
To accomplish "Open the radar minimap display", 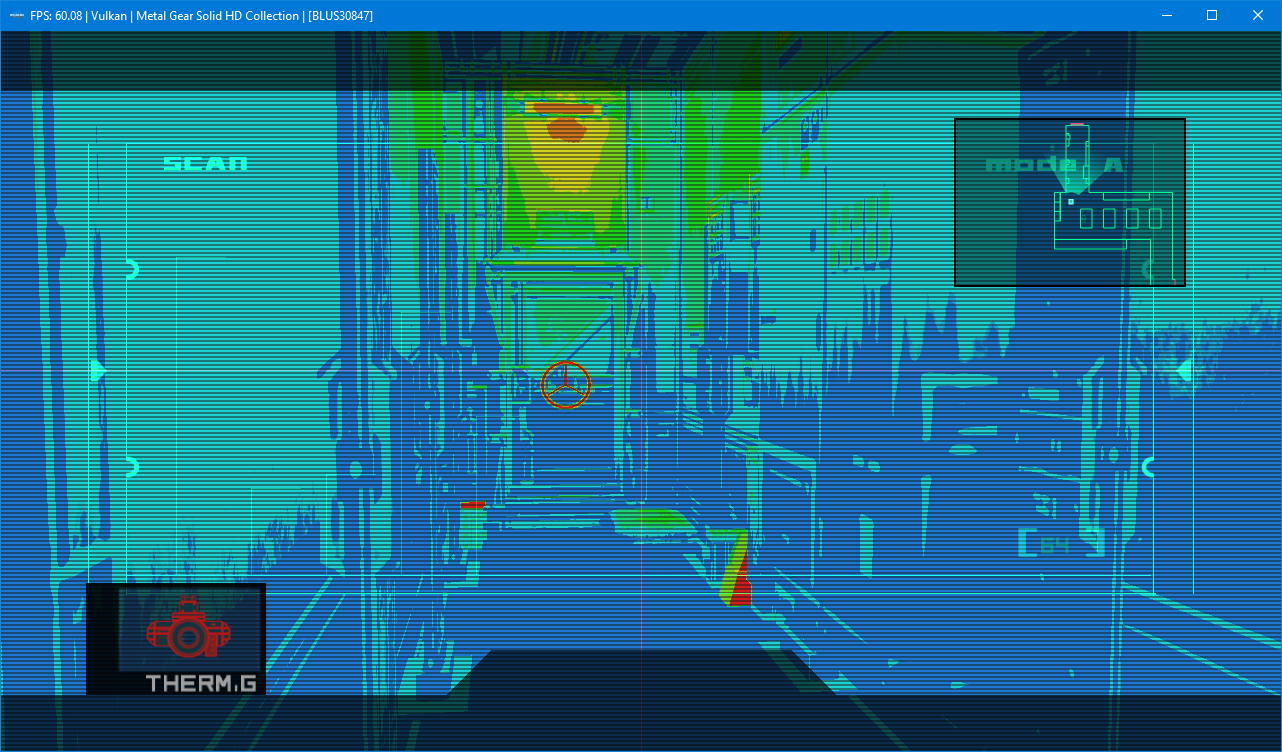I will coord(1070,202).
